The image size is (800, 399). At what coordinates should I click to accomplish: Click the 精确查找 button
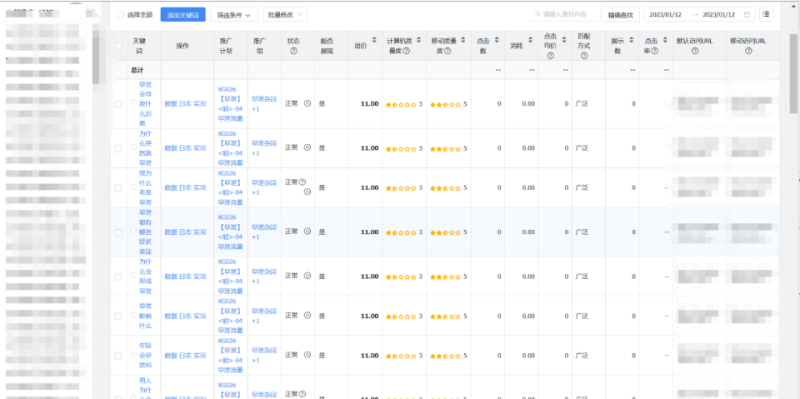[x=620, y=15]
